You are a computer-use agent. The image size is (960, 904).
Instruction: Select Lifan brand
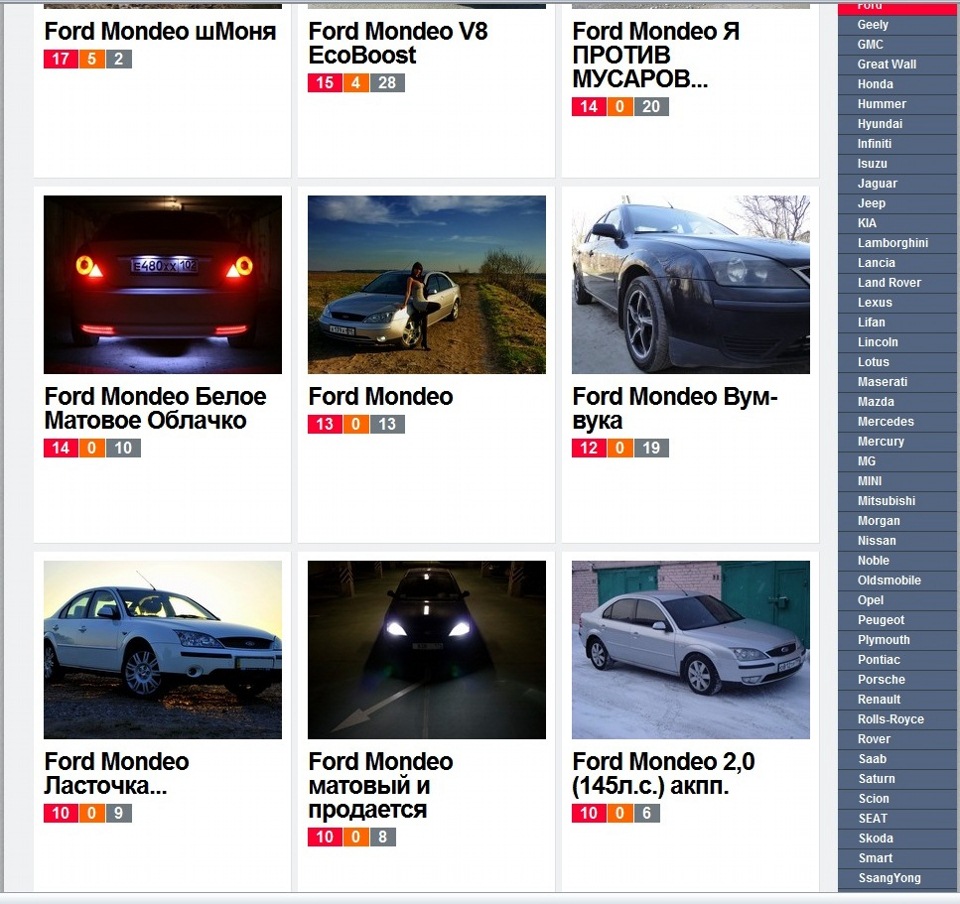coord(899,323)
